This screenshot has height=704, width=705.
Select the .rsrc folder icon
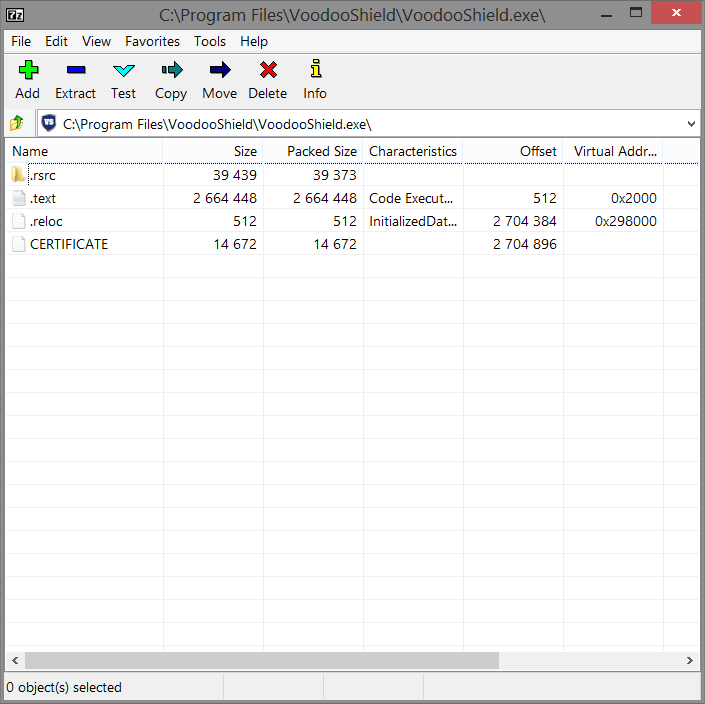pos(18,174)
